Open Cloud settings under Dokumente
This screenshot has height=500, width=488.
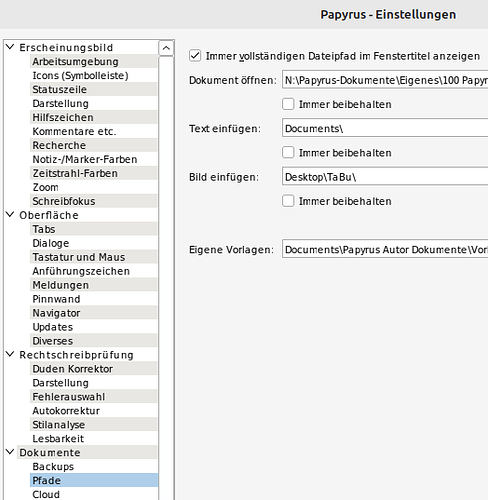tap(94, 494)
